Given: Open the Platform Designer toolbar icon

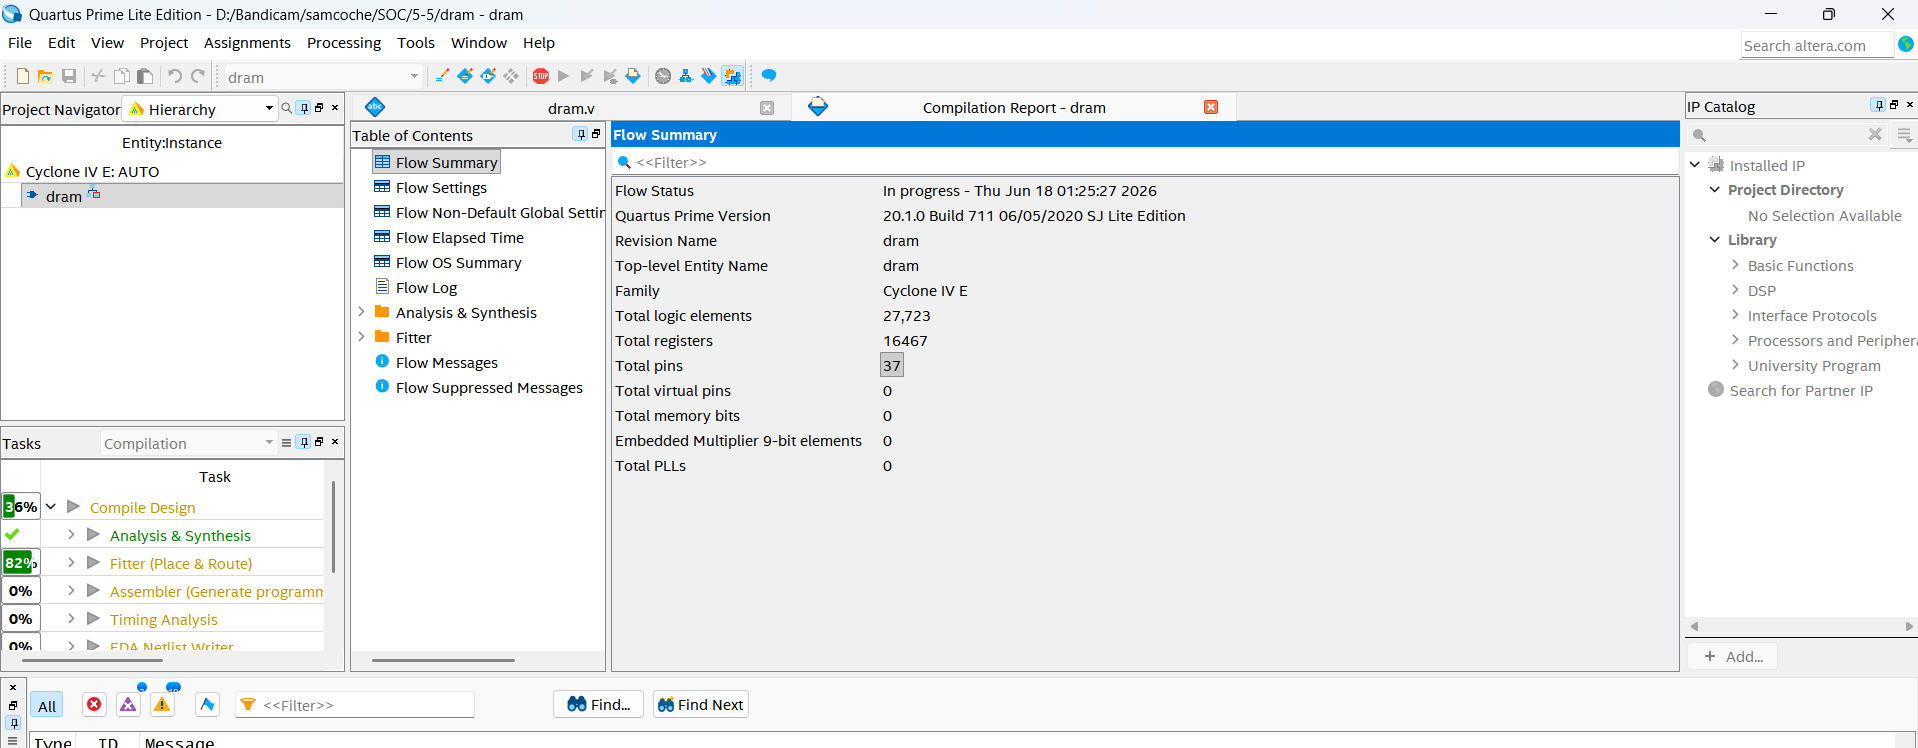Looking at the screenshot, I should click(733, 76).
